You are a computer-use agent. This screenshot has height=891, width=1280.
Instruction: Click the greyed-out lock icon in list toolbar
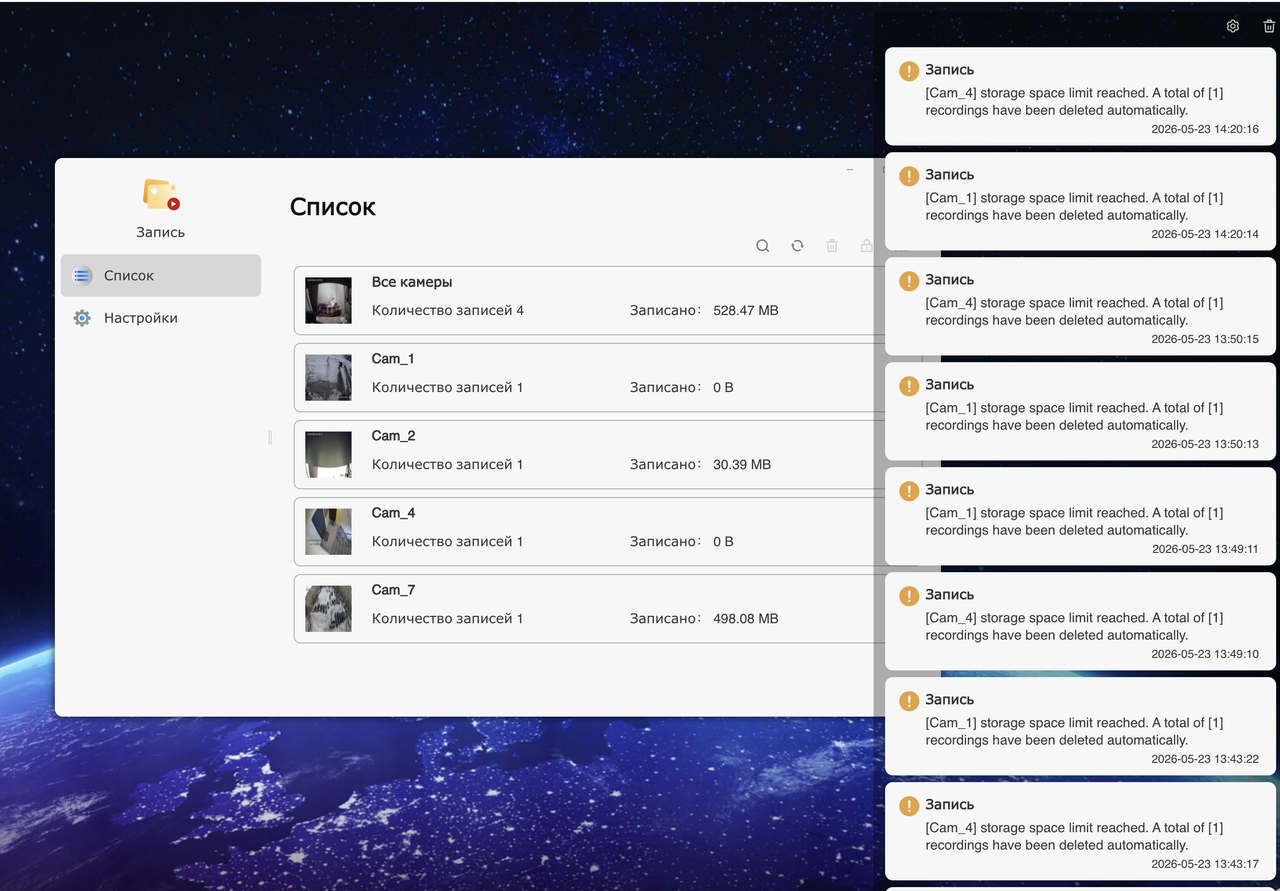[x=866, y=245]
